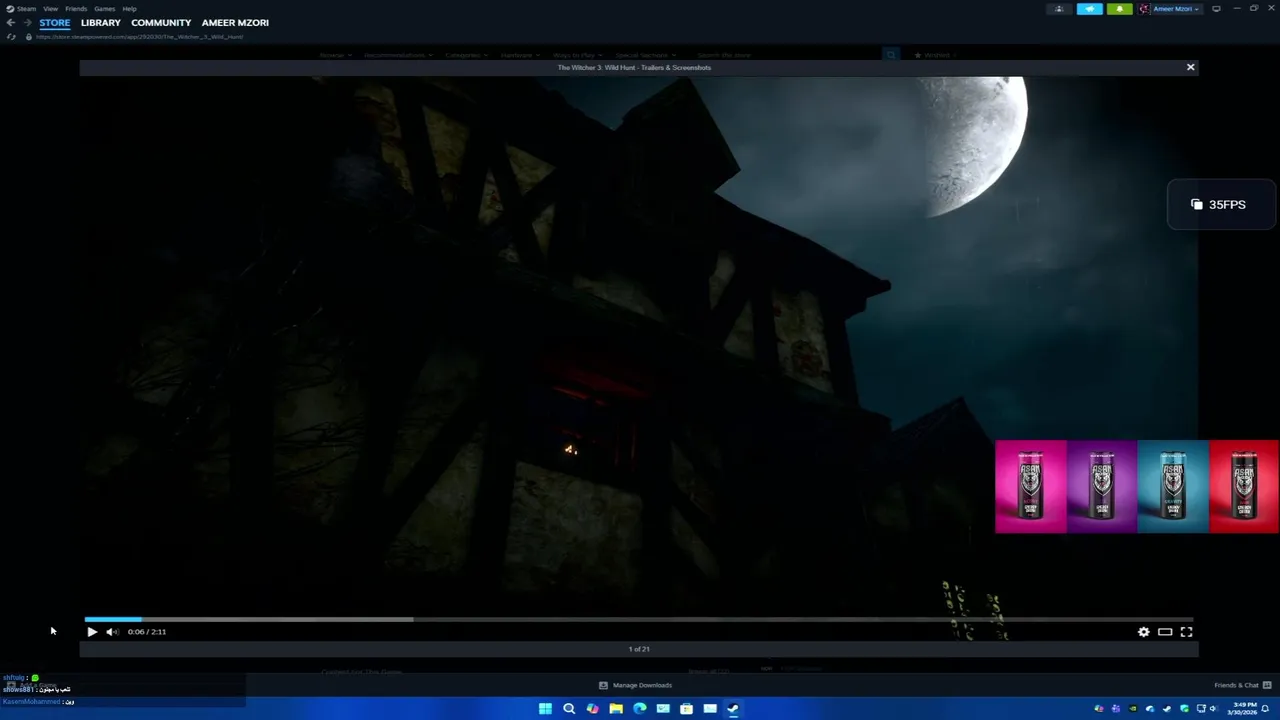The height and width of the screenshot is (720, 1280).
Task: Toggle theater mode for the video
Action: pos(1165,632)
